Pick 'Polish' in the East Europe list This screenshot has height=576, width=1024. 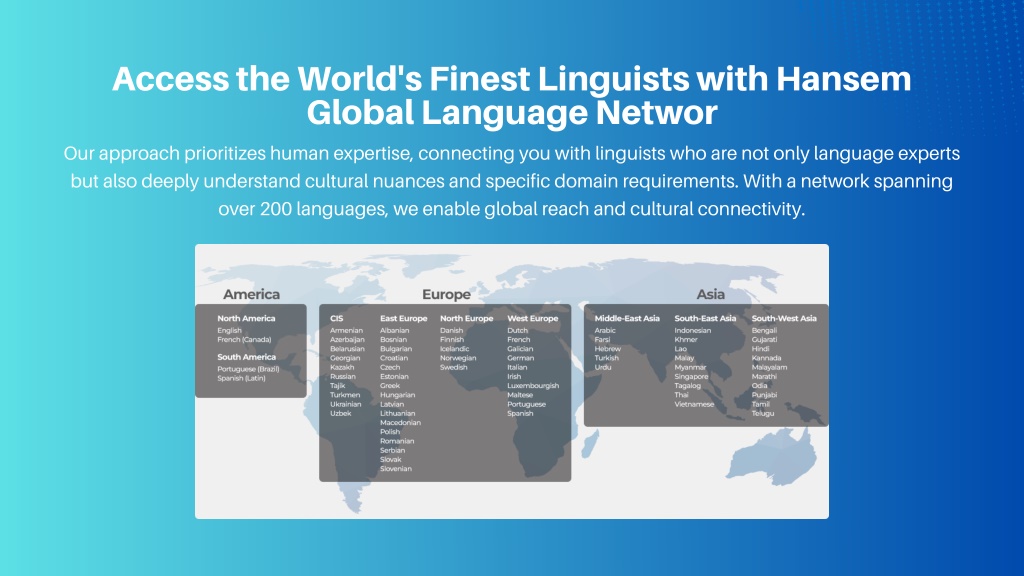pos(390,432)
